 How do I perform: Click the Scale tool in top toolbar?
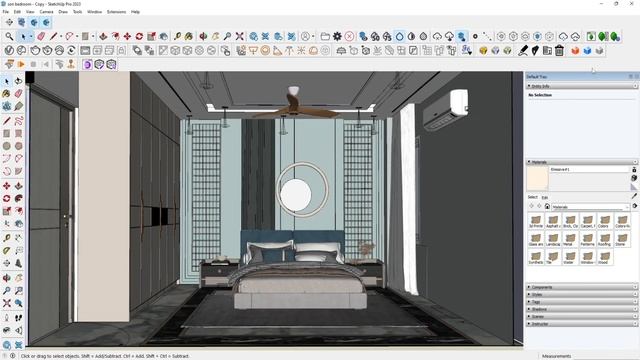[151, 36]
